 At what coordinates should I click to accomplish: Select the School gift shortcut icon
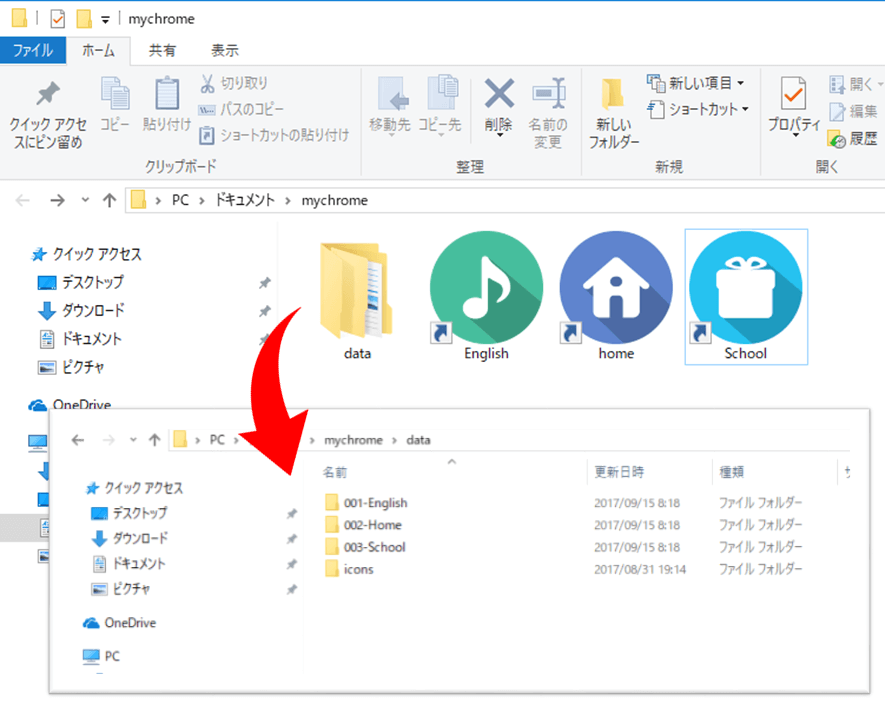click(x=745, y=294)
